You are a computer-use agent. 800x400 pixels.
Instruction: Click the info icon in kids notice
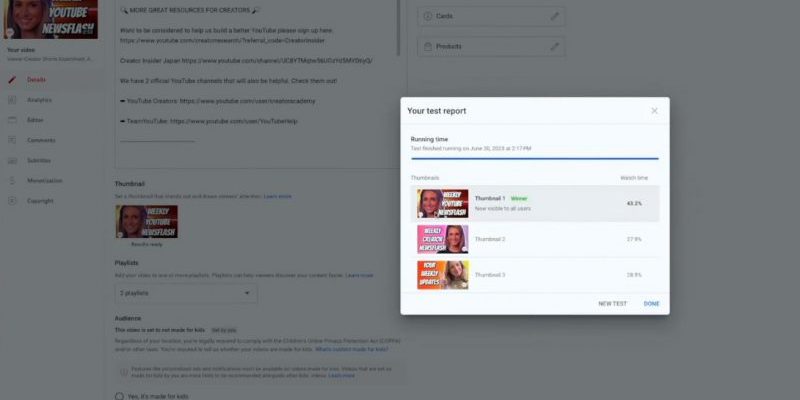pos(124,372)
